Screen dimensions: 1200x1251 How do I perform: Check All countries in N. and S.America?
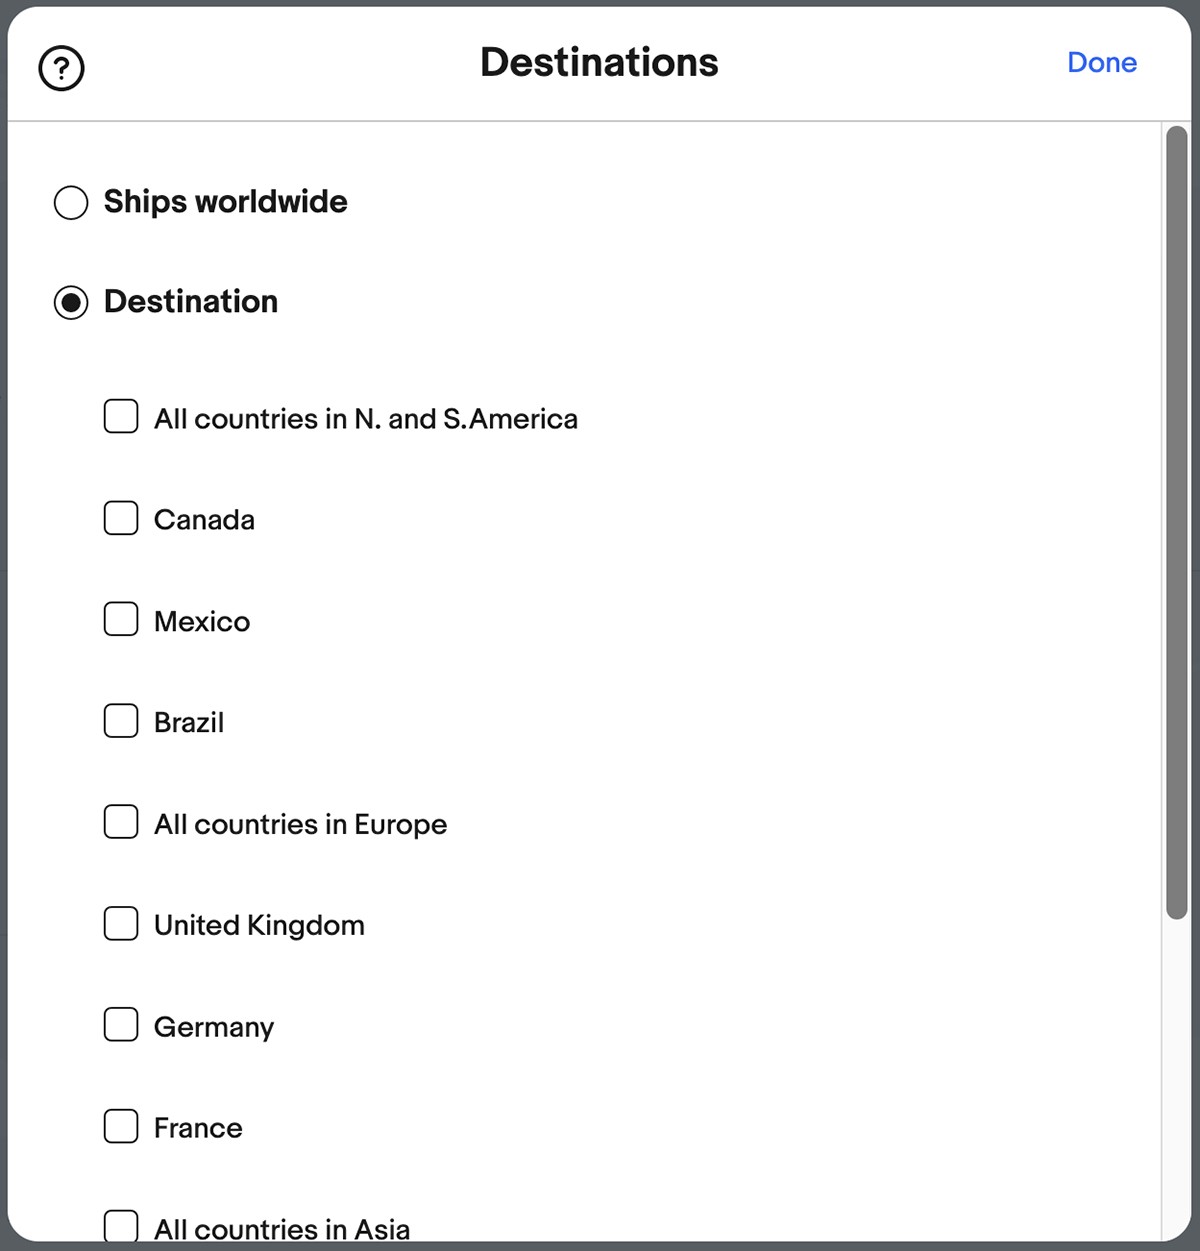coord(121,416)
